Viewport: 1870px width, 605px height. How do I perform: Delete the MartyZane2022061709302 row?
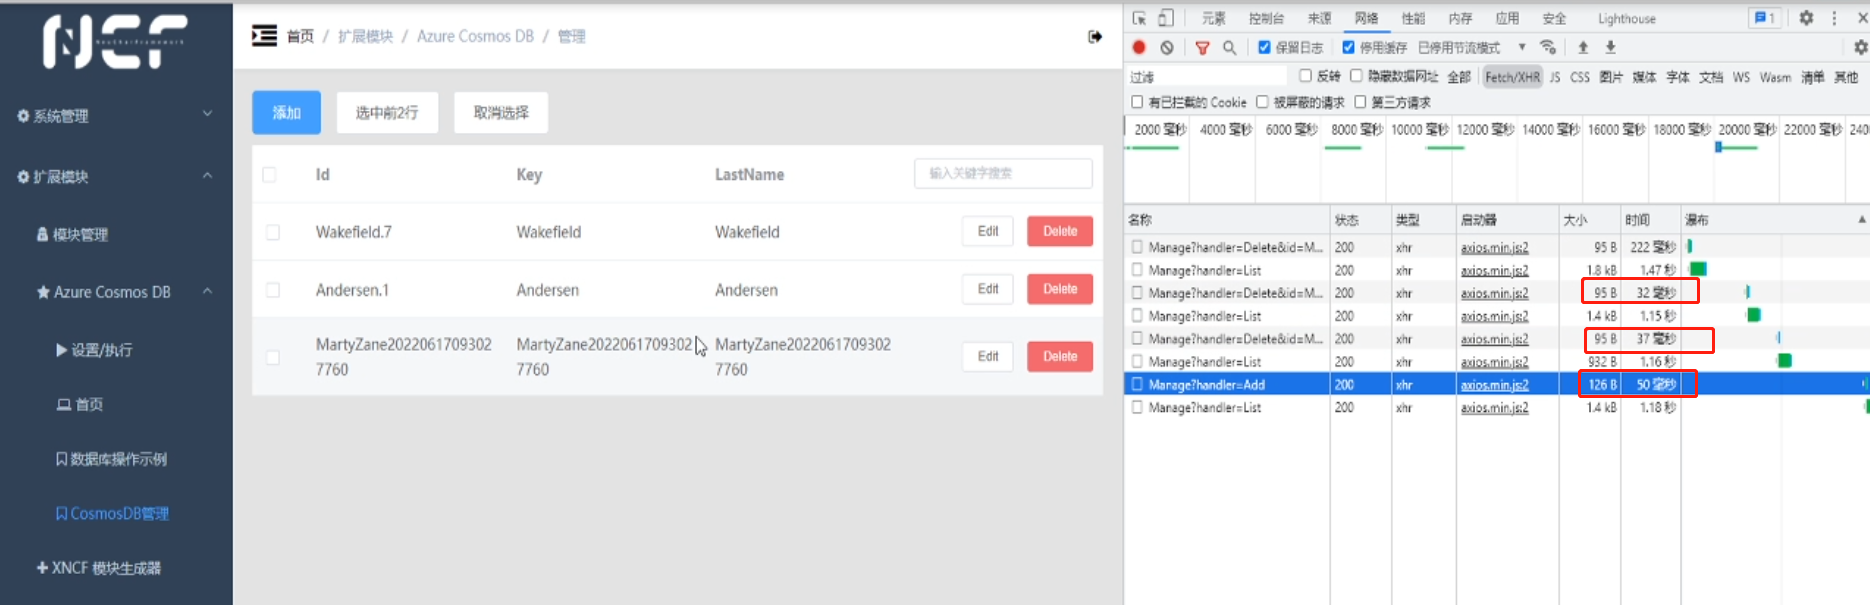(1060, 356)
